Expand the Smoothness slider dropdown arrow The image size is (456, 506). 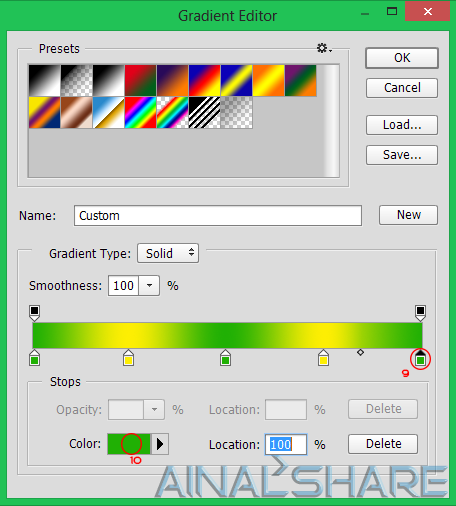point(149,286)
